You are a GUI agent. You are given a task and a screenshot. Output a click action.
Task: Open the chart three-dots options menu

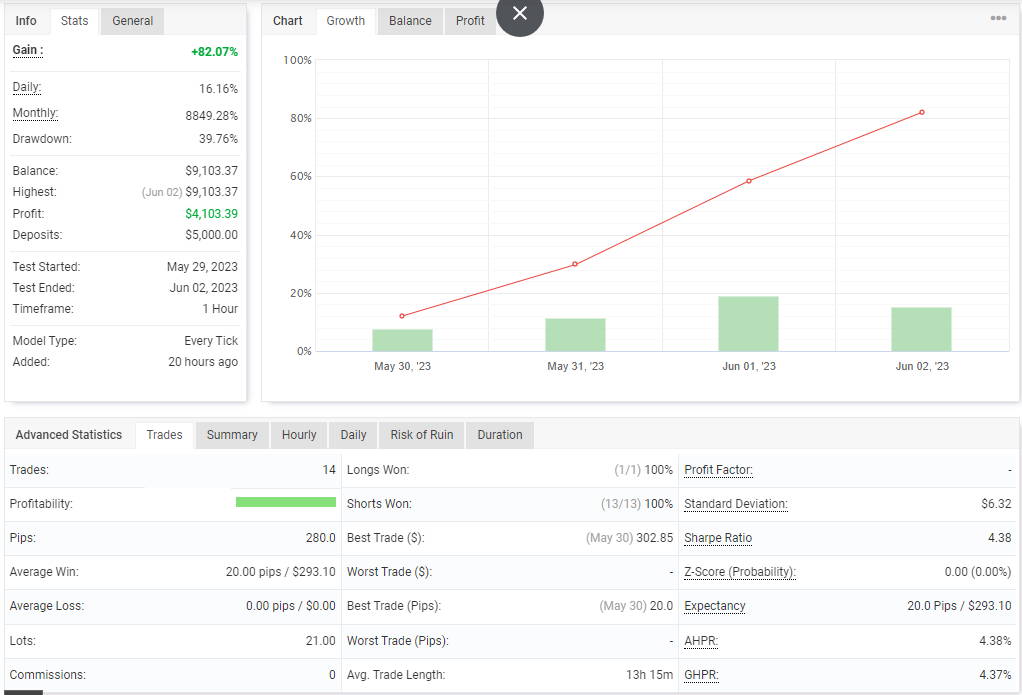tap(998, 18)
